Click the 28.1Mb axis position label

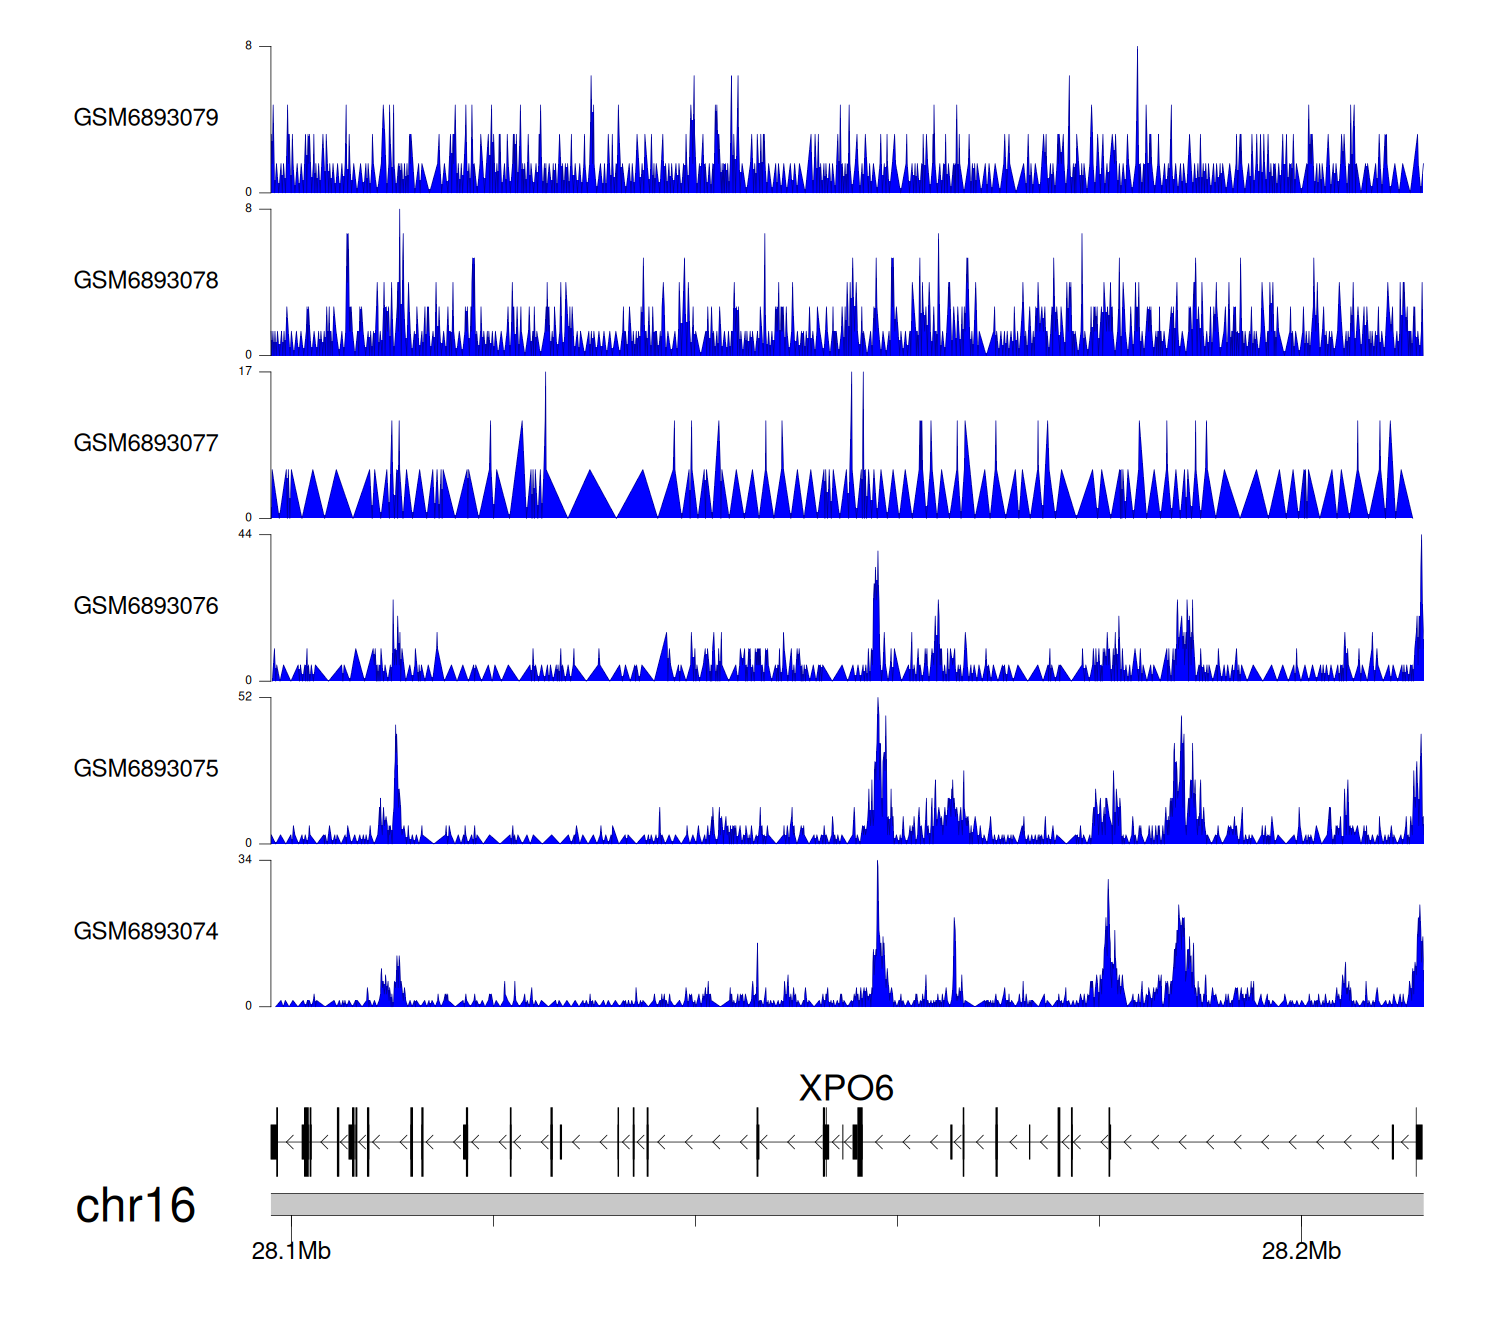[x=291, y=1251]
